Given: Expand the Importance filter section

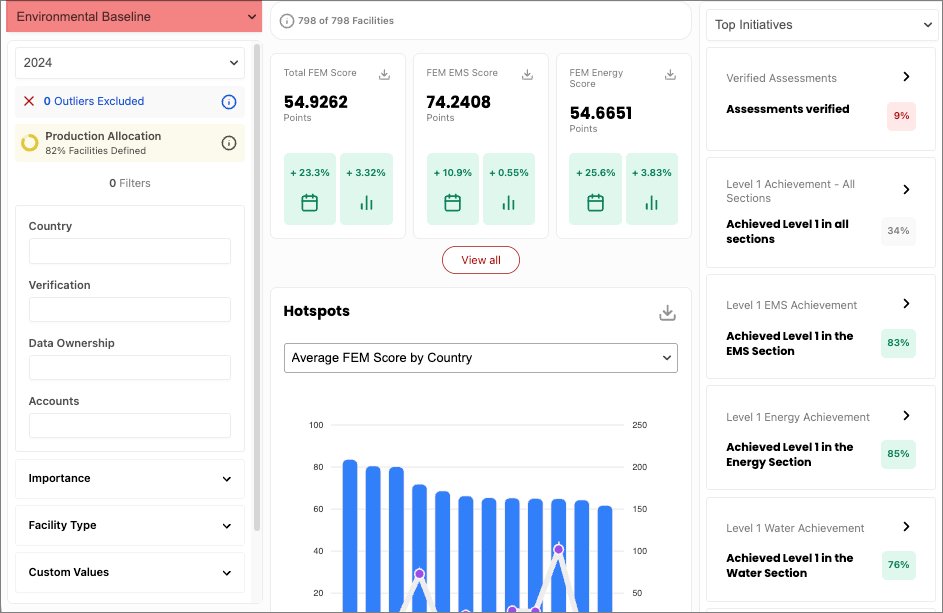Looking at the screenshot, I should coord(130,479).
